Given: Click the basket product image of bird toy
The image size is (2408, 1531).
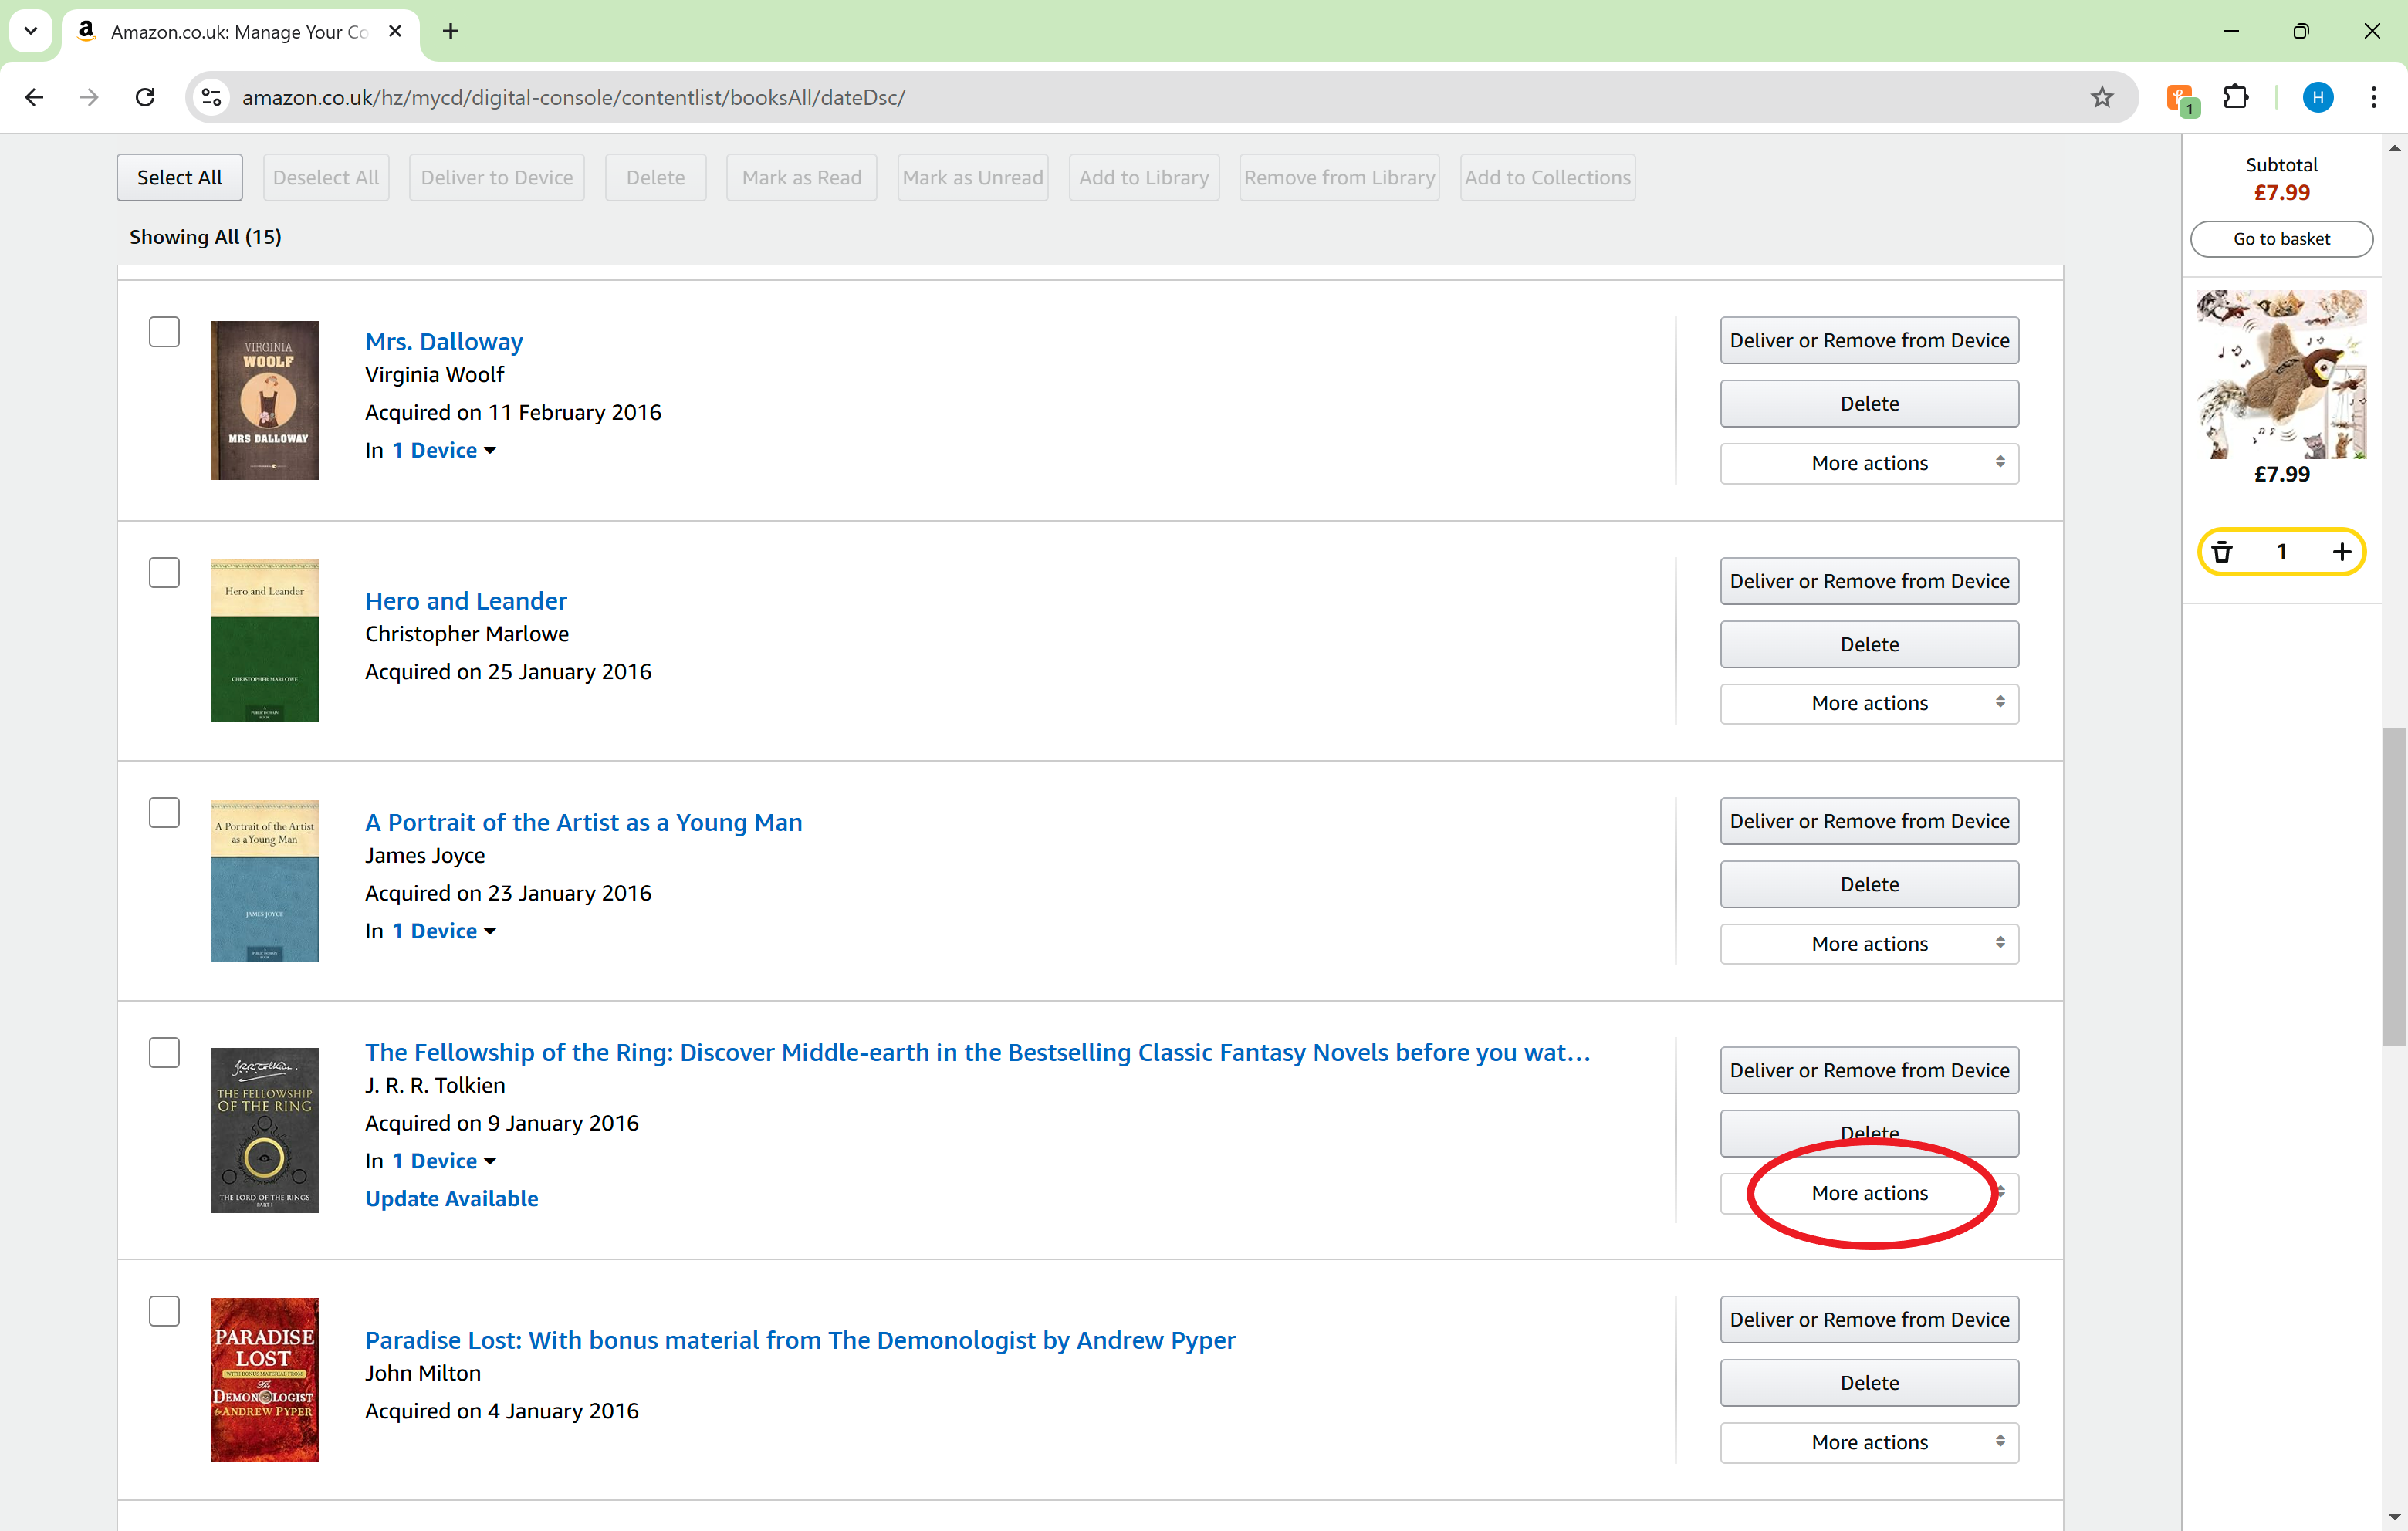Looking at the screenshot, I should (2281, 374).
